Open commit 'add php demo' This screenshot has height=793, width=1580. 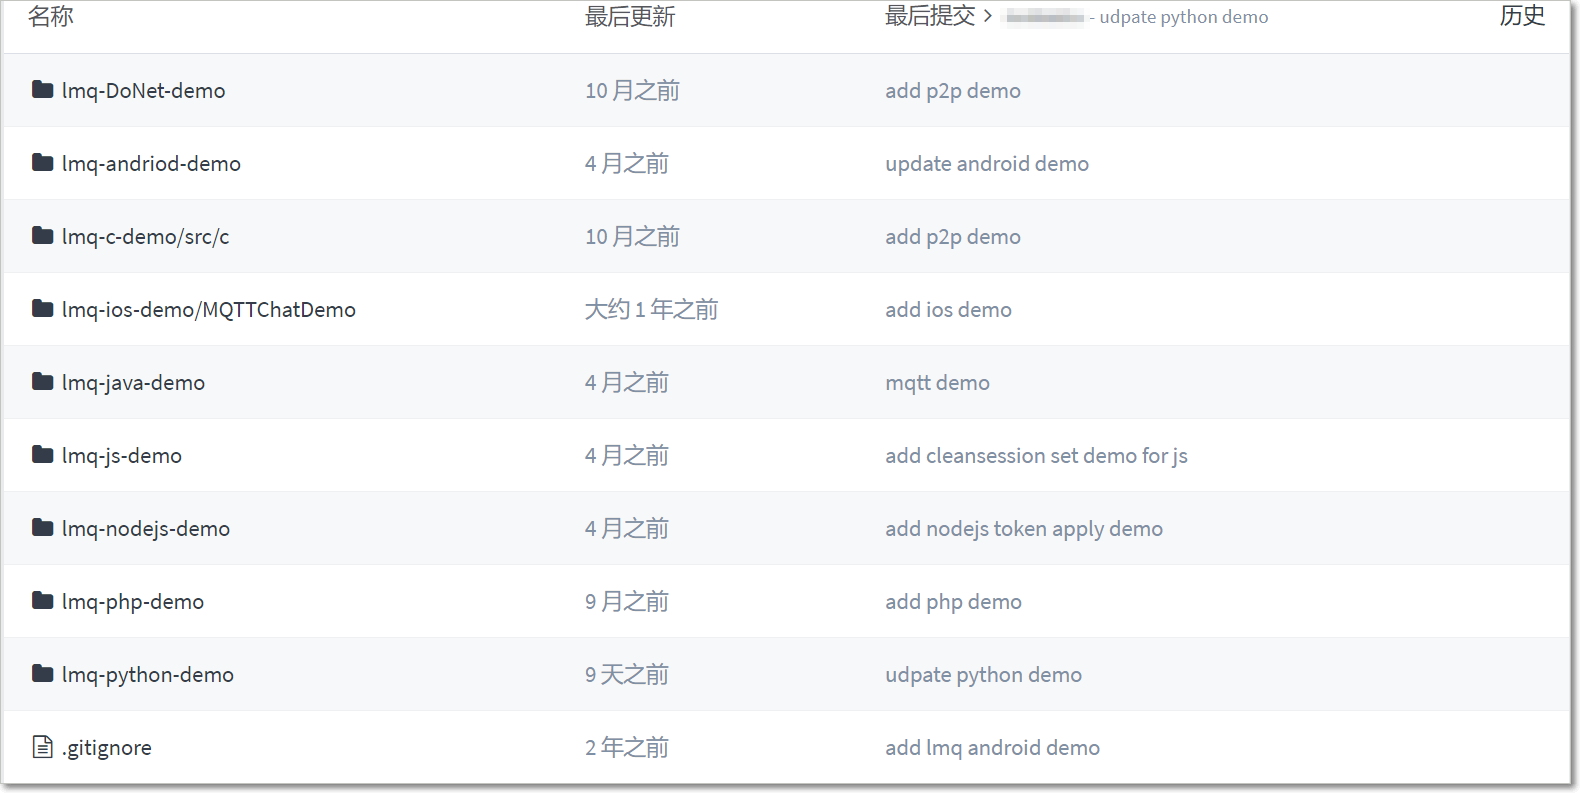[x=953, y=602]
